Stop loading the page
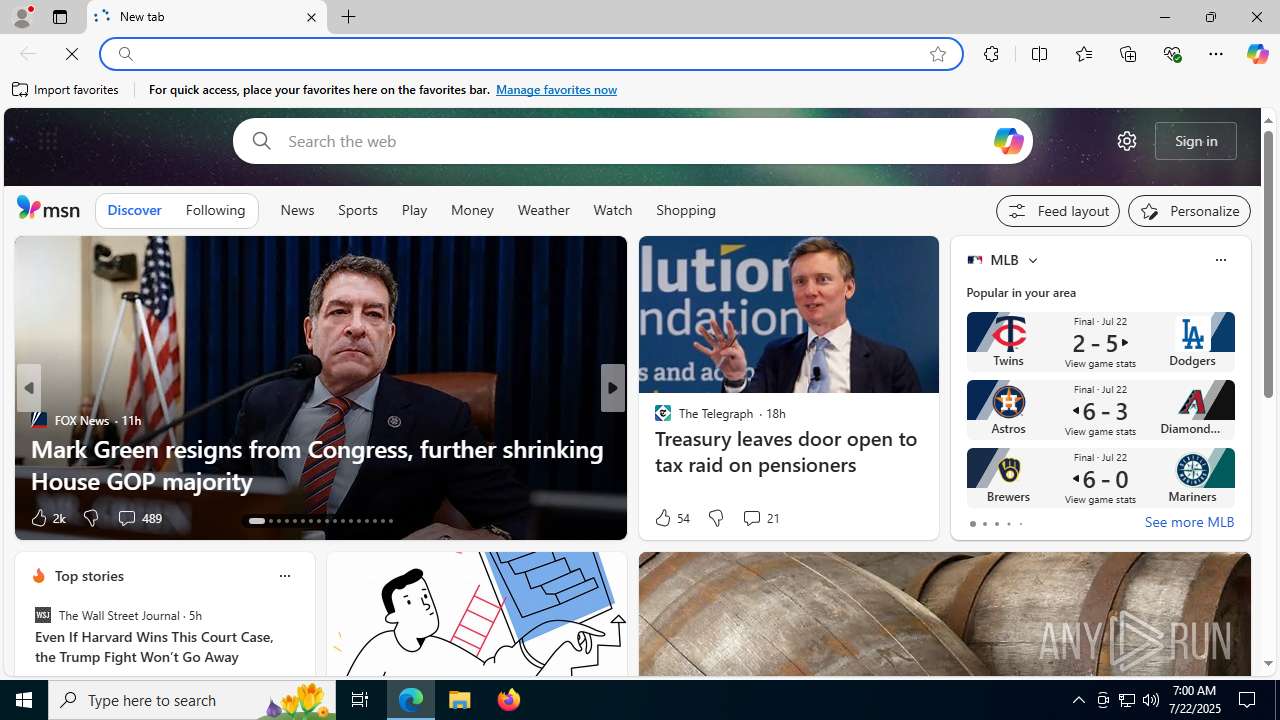This screenshot has width=1280, height=720. point(72,54)
